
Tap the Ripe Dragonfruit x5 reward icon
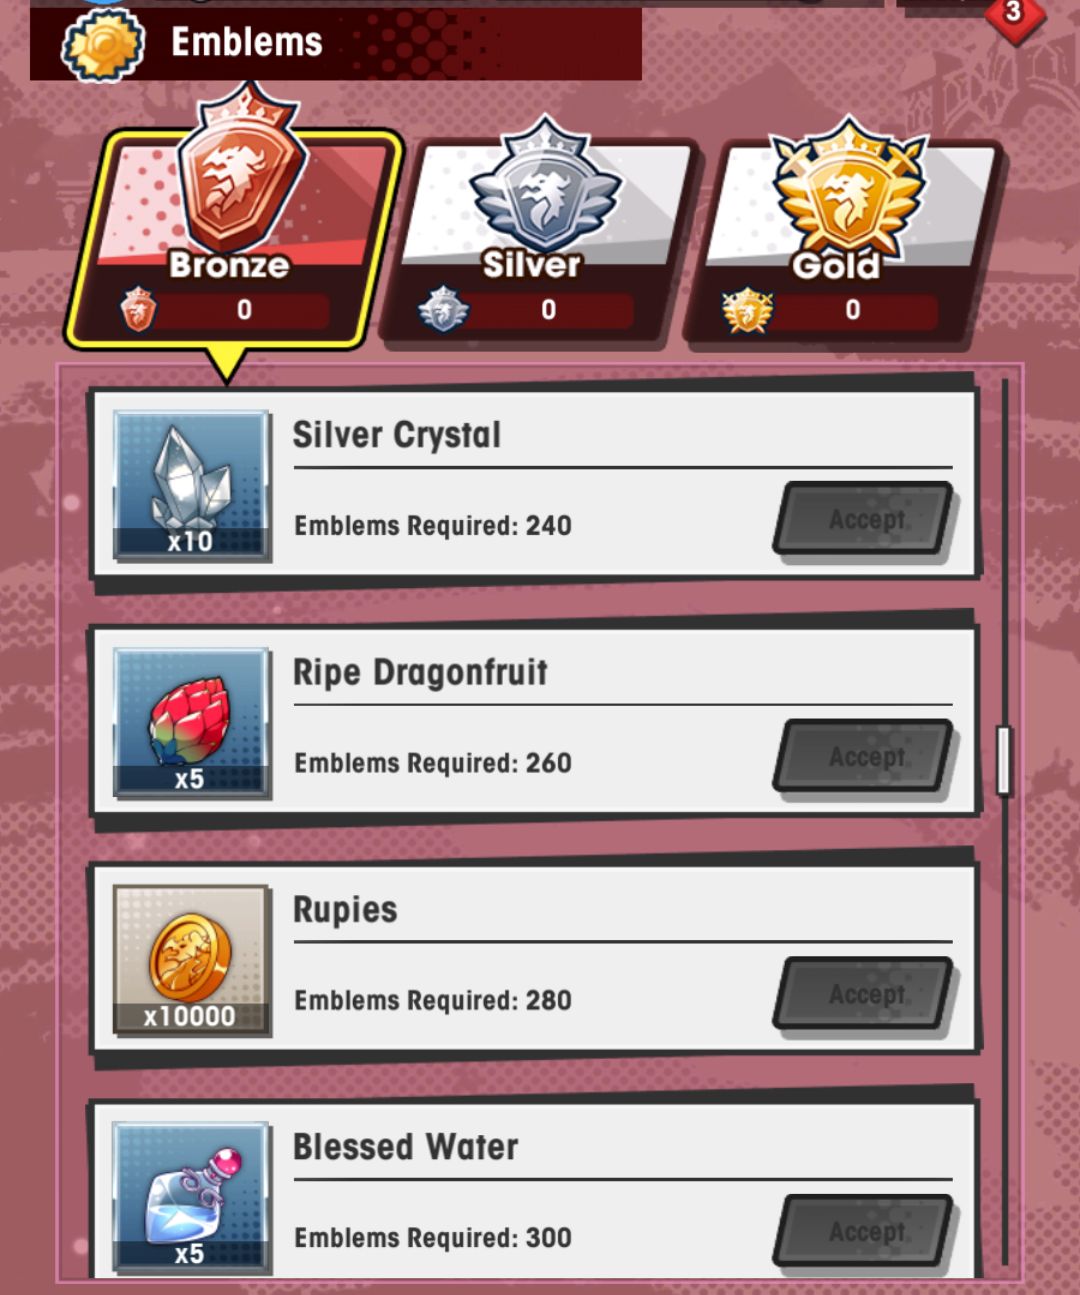point(191,723)
